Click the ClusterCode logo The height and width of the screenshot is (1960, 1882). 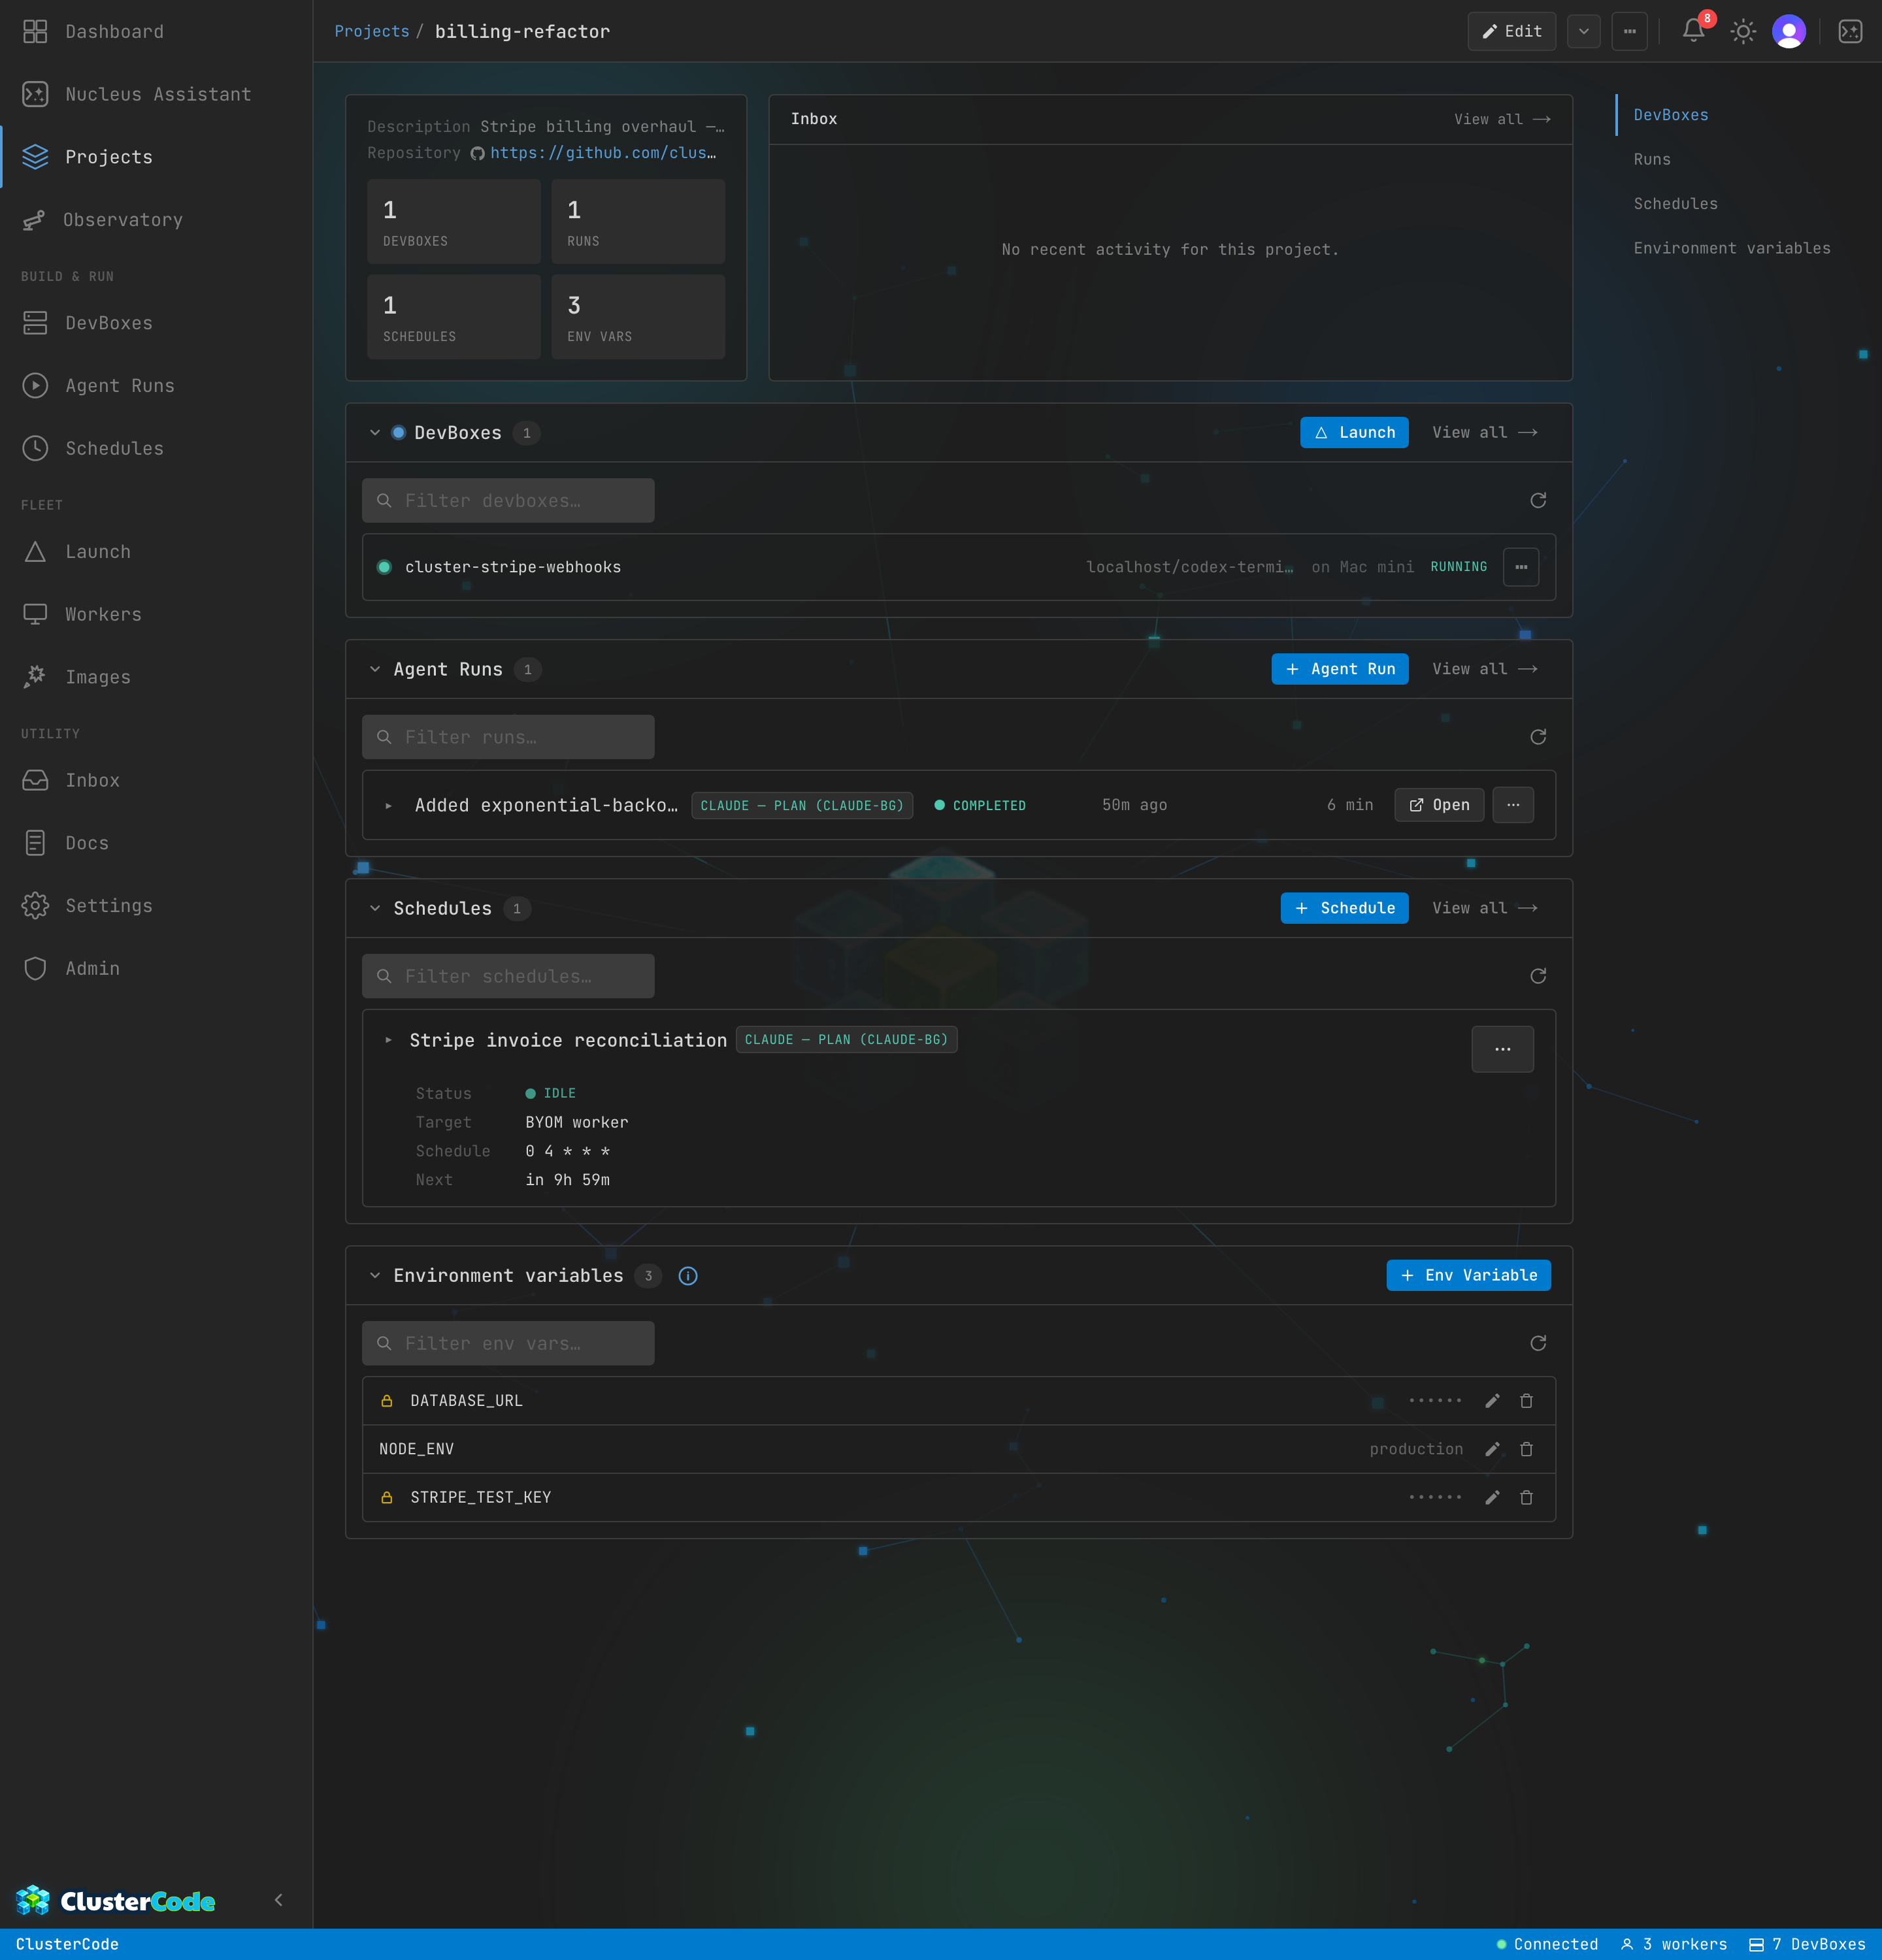116,1900
